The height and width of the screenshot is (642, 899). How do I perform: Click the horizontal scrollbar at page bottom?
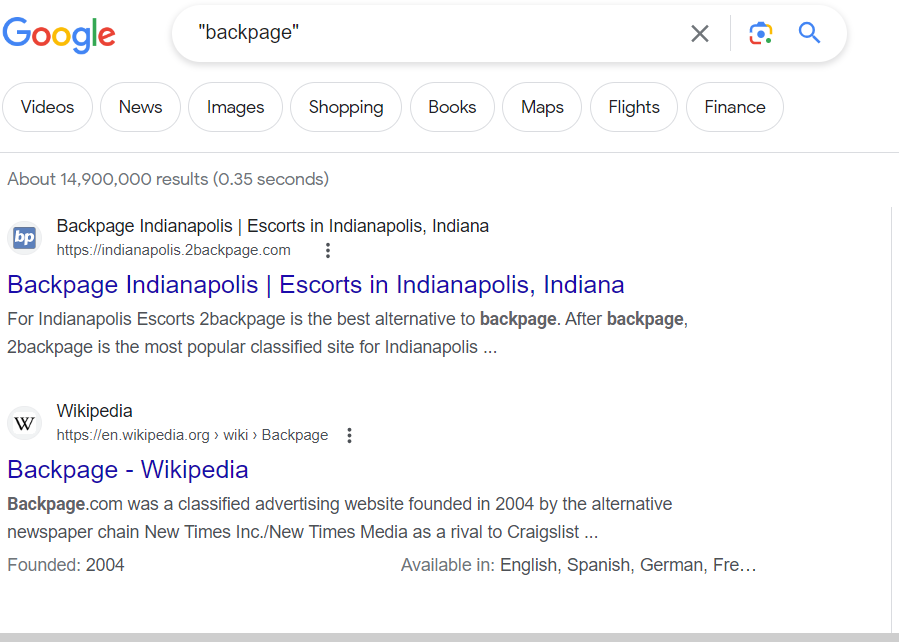(450, 637)
